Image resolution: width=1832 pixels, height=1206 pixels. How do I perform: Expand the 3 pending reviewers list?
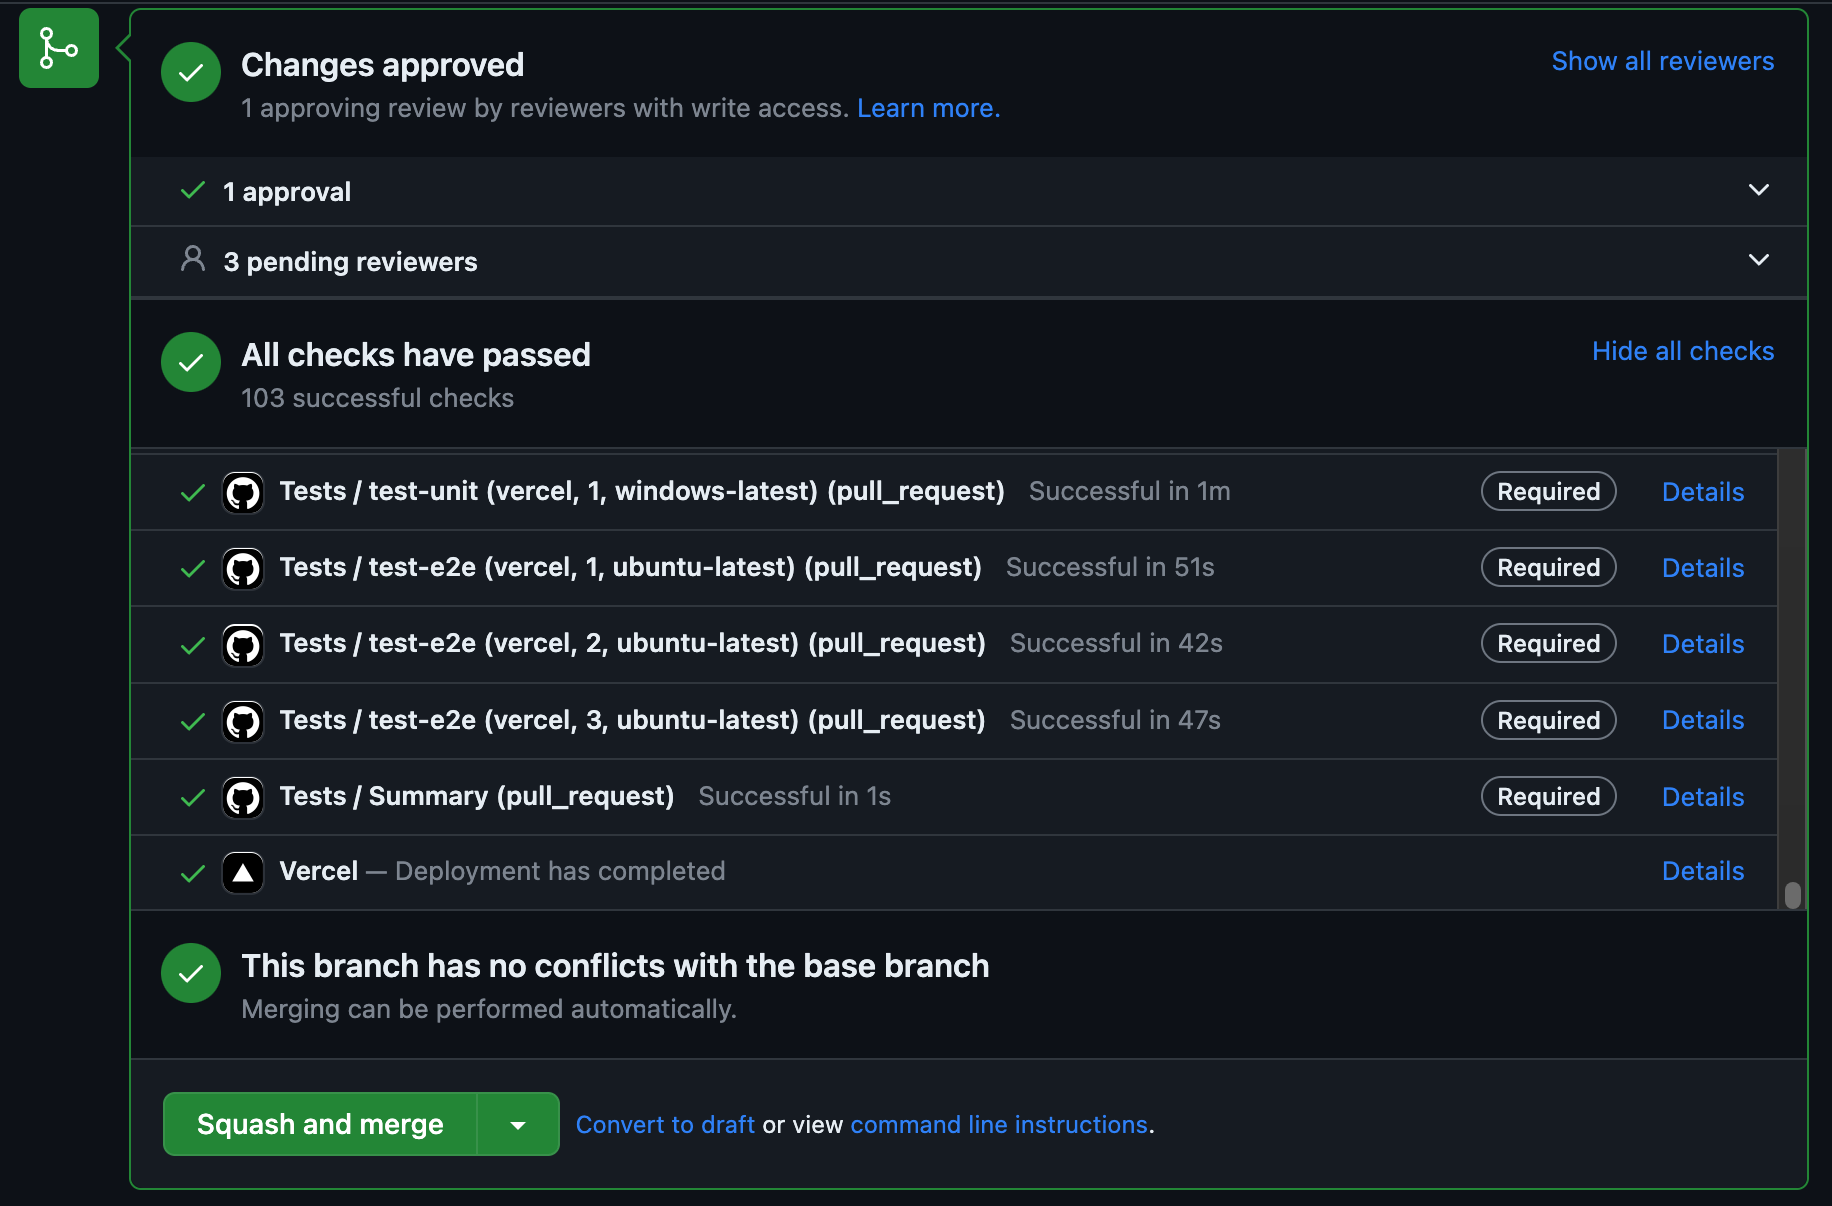1759,260
